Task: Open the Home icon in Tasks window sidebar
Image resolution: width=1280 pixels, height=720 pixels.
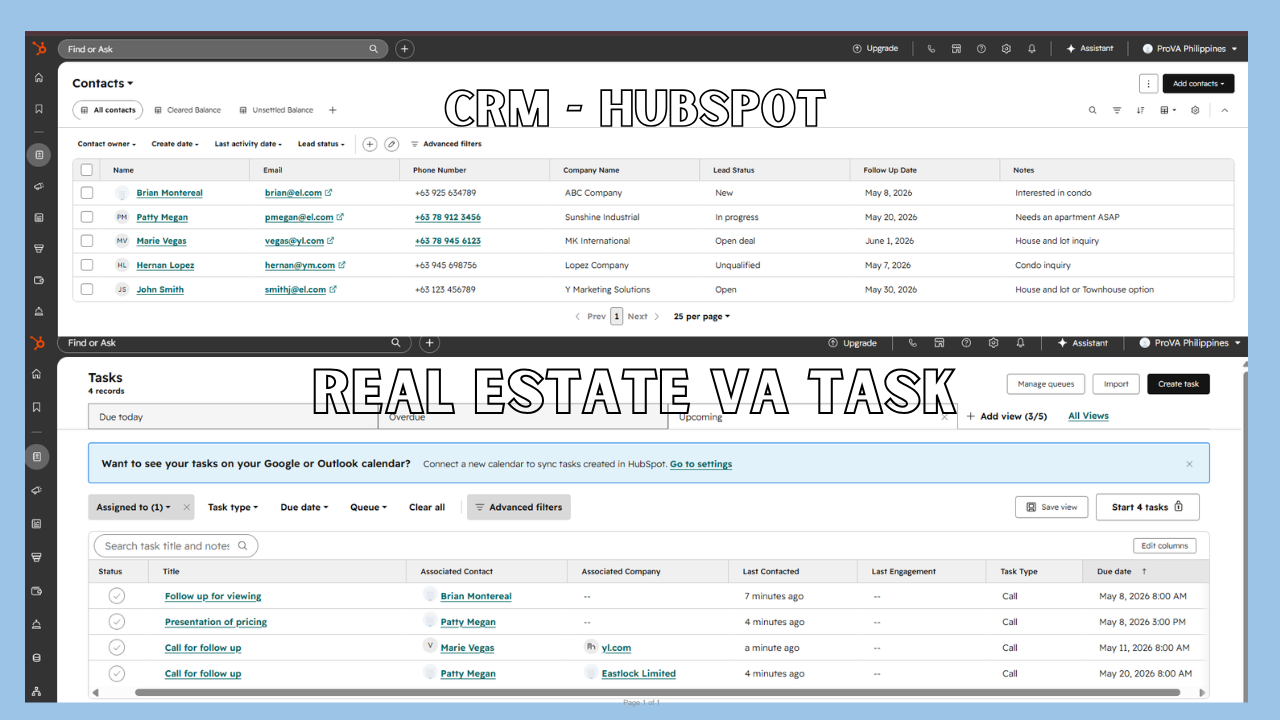Action: tap(37, 374)
